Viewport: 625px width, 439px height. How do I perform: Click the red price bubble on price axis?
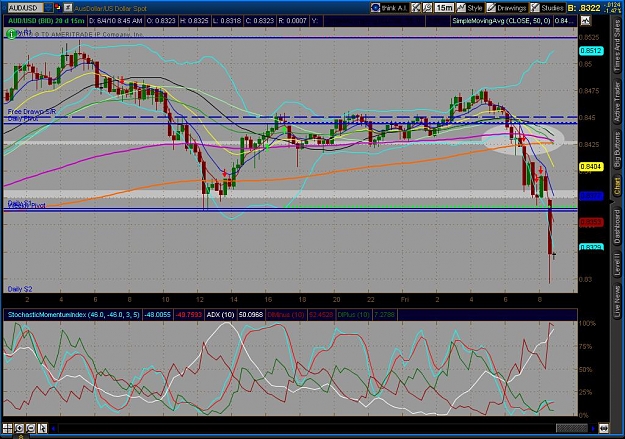591,222
